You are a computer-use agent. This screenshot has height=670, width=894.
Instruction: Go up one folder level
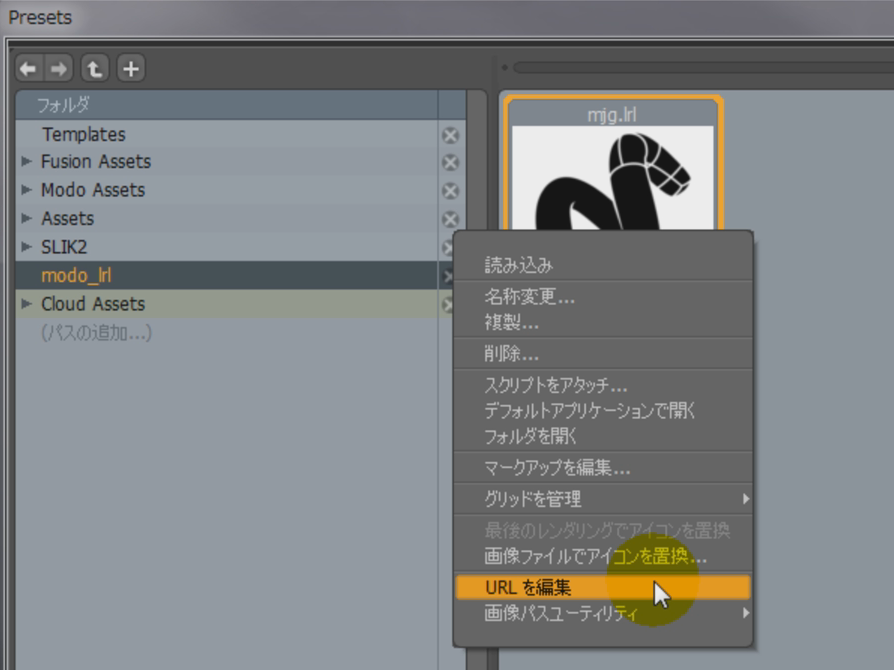tap(94, 69)
